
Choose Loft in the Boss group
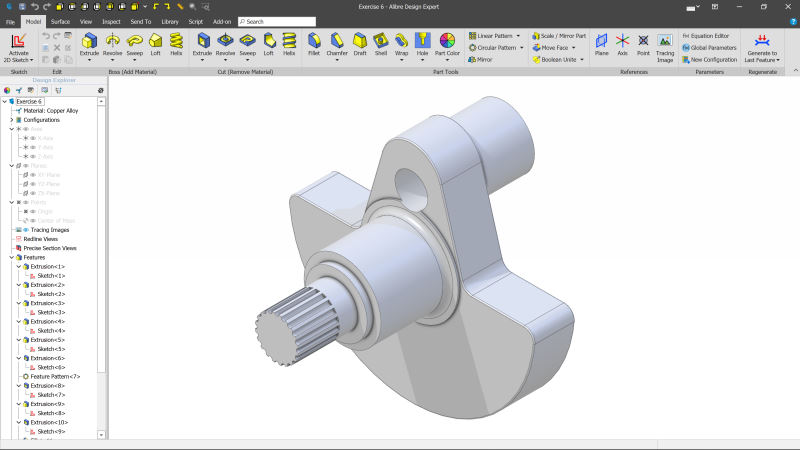[155, 45]
